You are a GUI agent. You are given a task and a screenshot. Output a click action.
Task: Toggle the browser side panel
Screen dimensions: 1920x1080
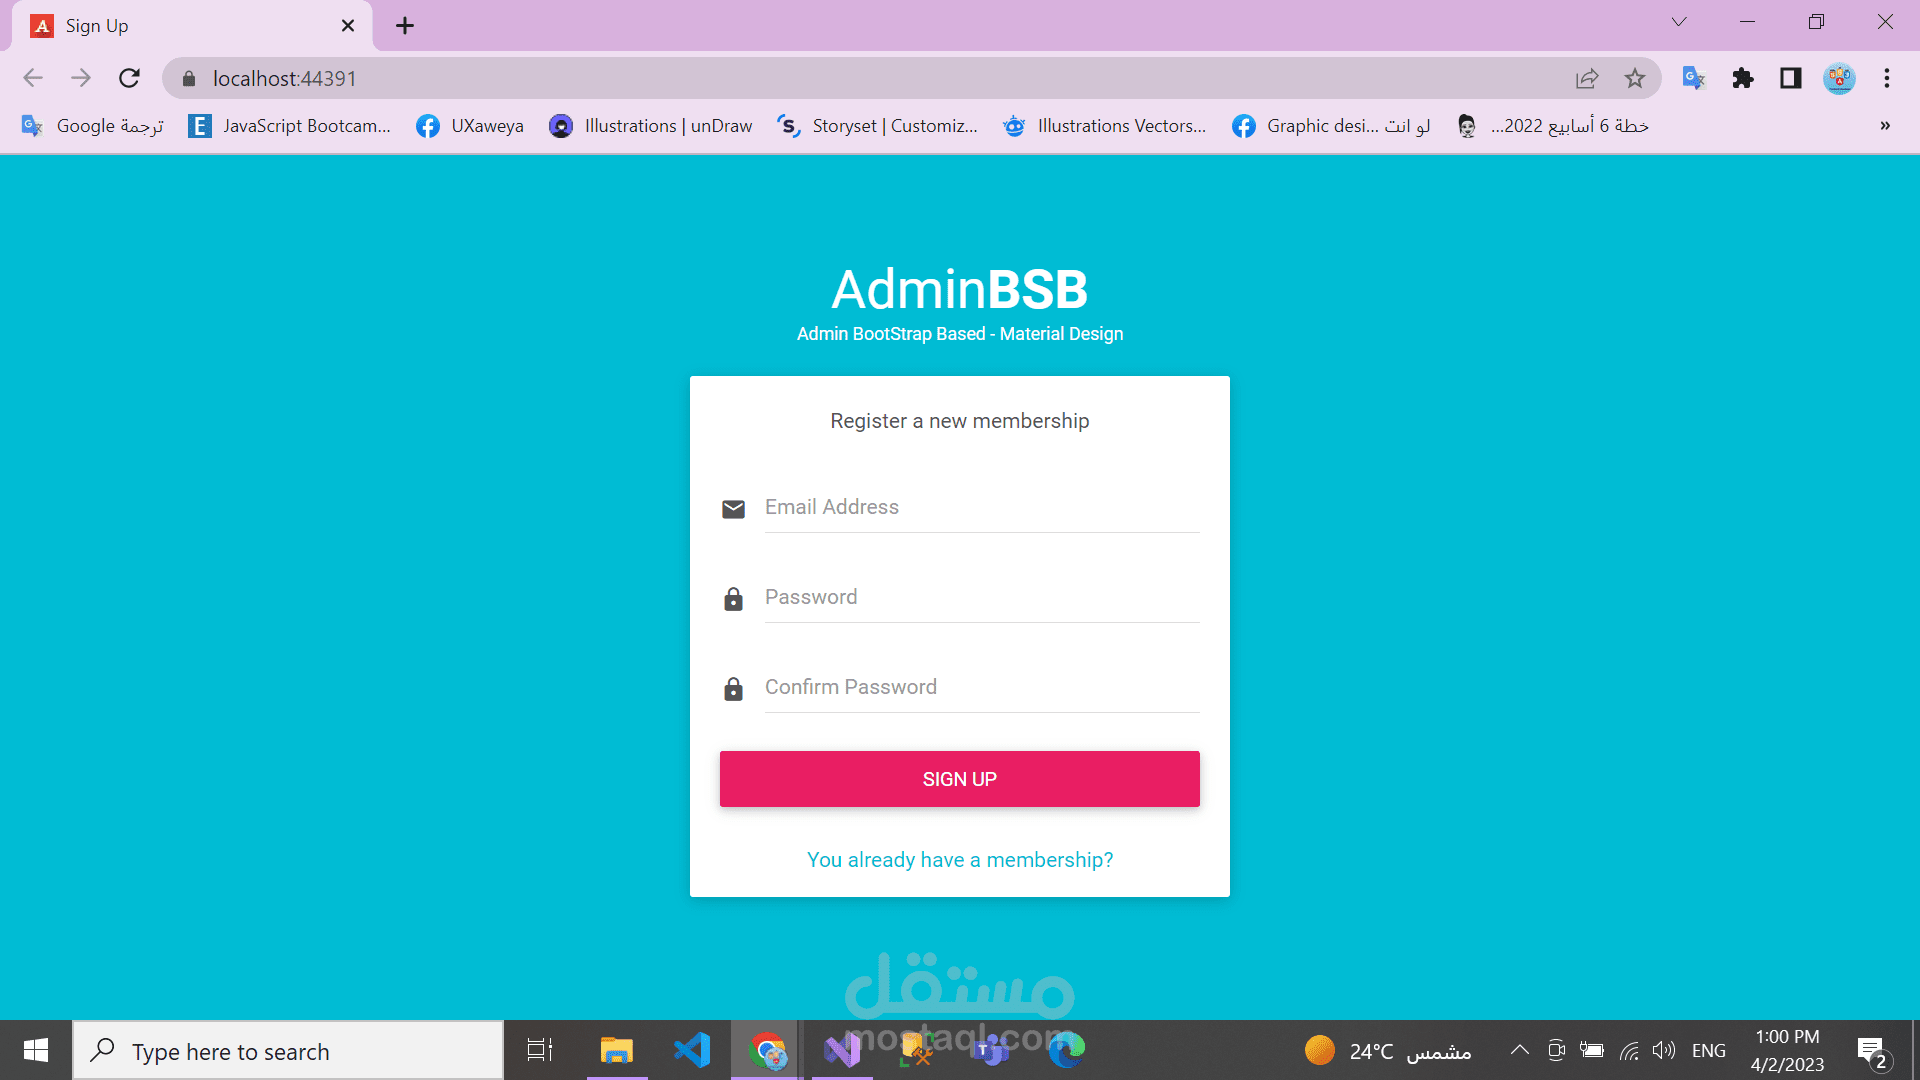[x=1790, y=78]
